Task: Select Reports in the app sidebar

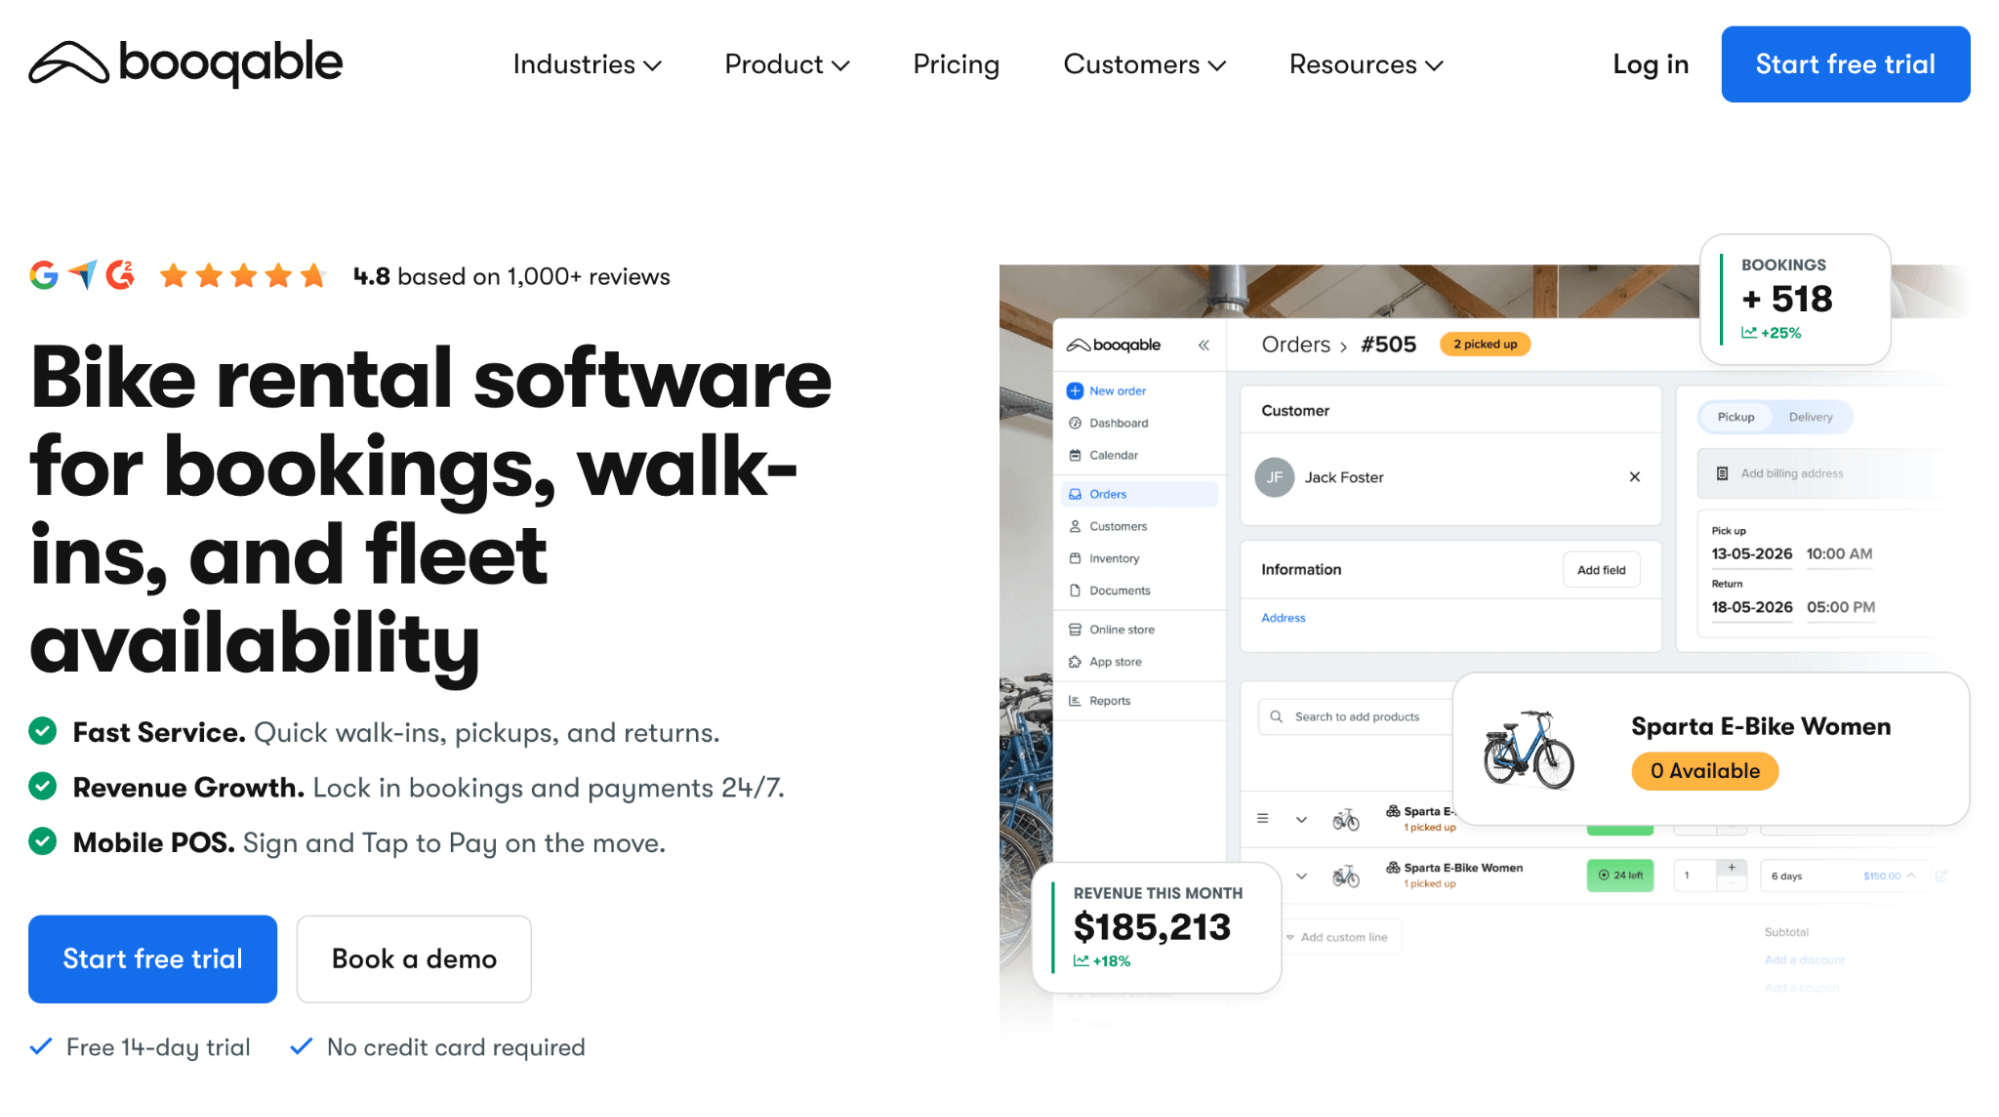Action: click(1109, 700)
